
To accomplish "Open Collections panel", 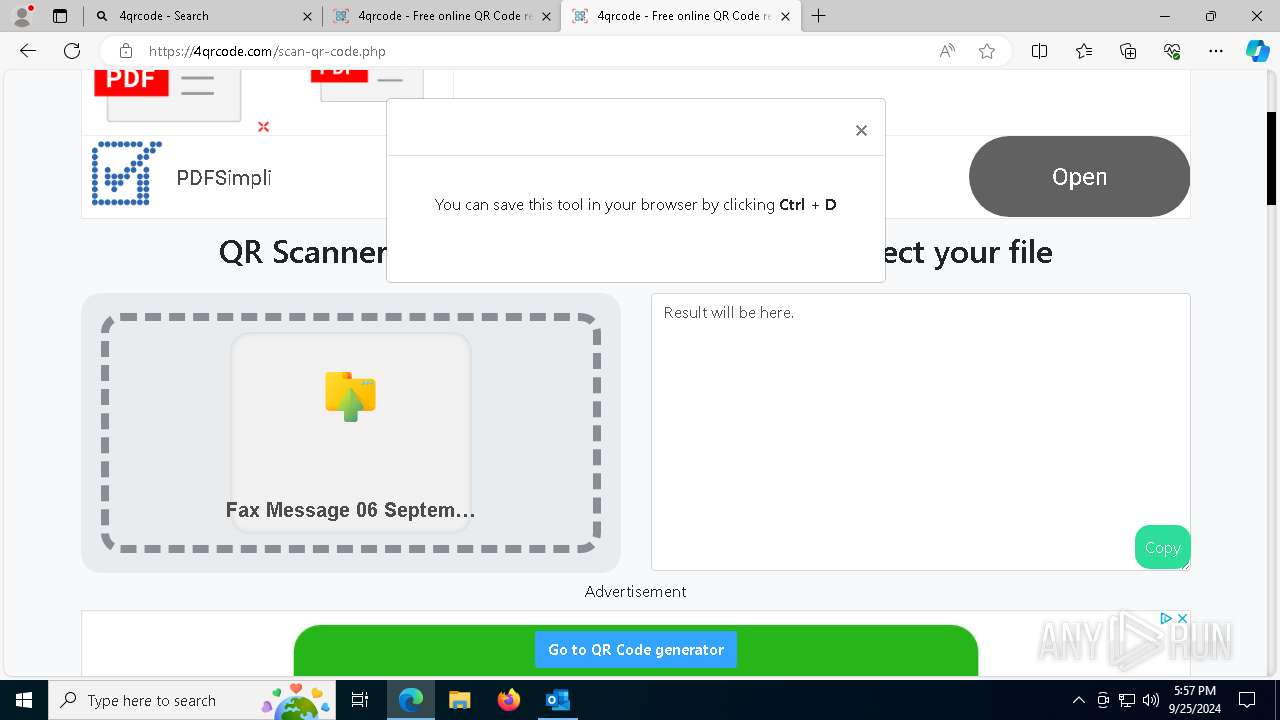I will coord(1128,51).
